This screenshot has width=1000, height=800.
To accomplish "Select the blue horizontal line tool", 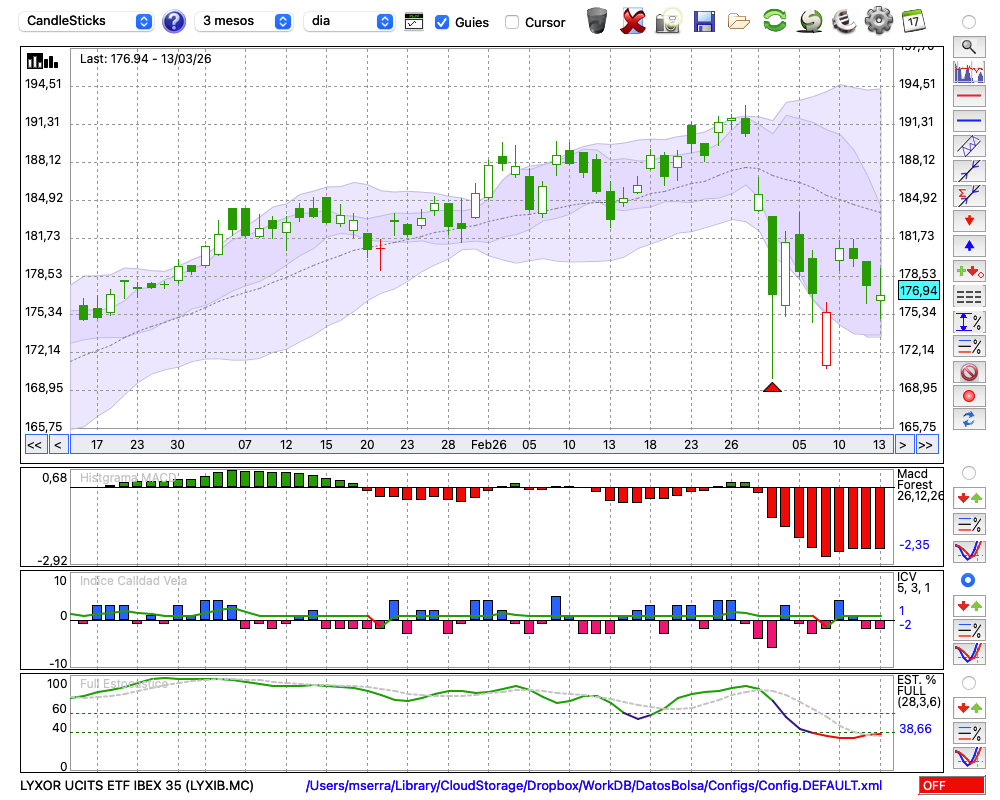I will [969, 121].
